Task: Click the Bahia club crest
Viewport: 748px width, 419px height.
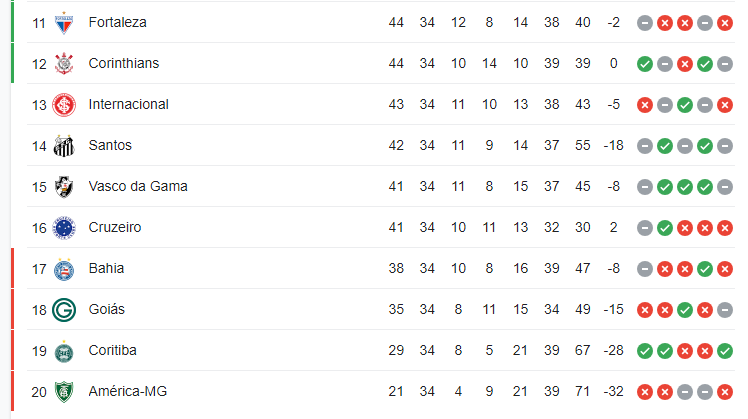Action: [x=64, y=269]
